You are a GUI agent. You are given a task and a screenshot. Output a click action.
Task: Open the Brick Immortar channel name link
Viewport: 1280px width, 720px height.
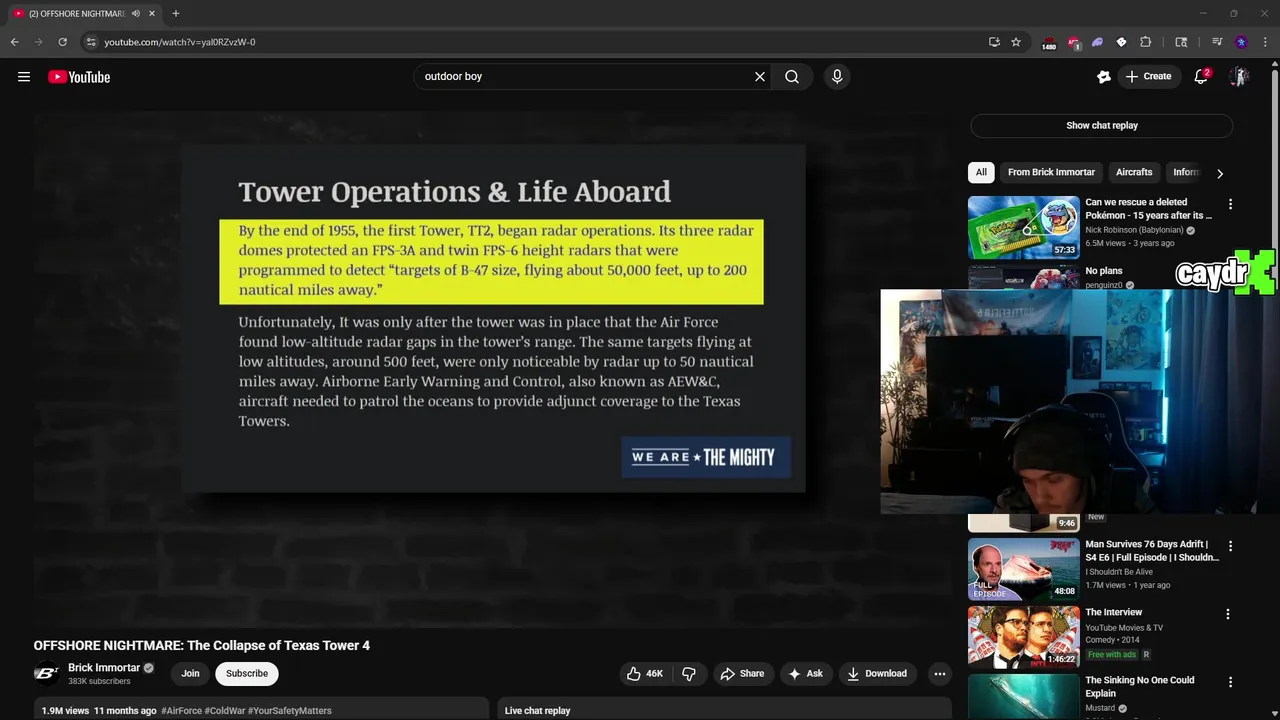pyautogui.click(x=104, y=668)
